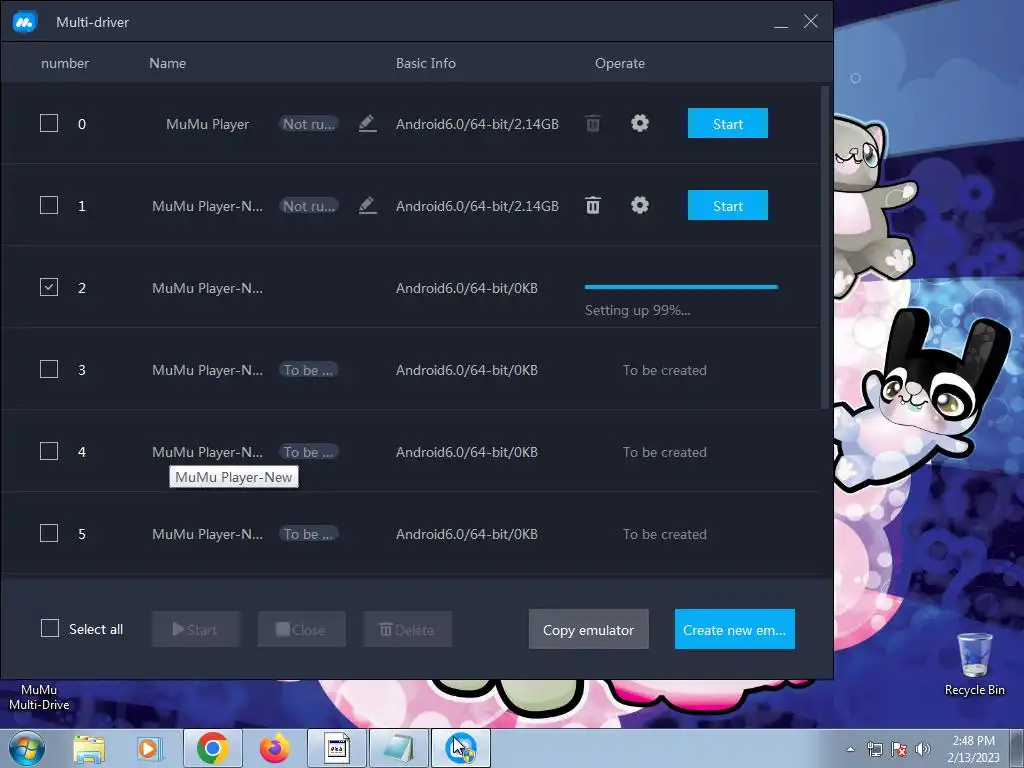Open Recycle Bin on the desktop

[974, 664]
